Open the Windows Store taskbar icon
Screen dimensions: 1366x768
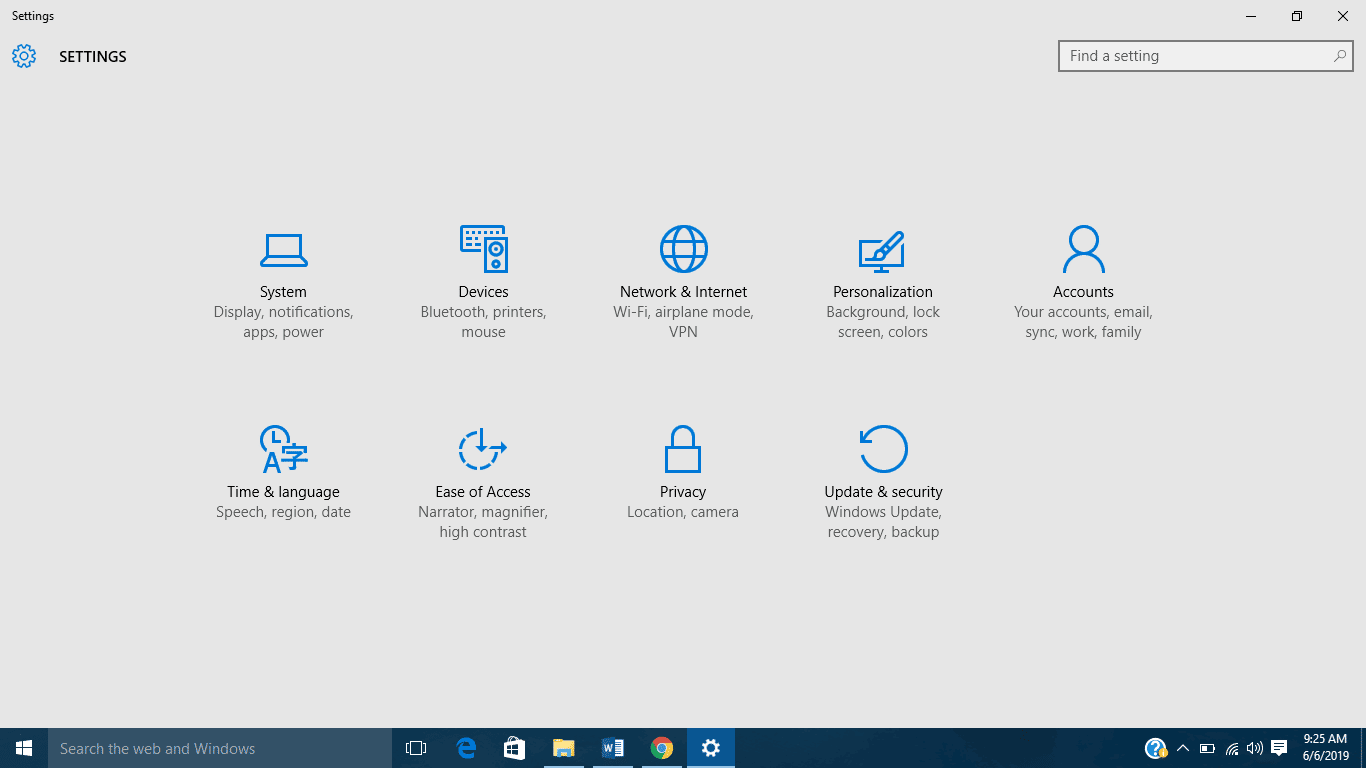pos(514,748)
